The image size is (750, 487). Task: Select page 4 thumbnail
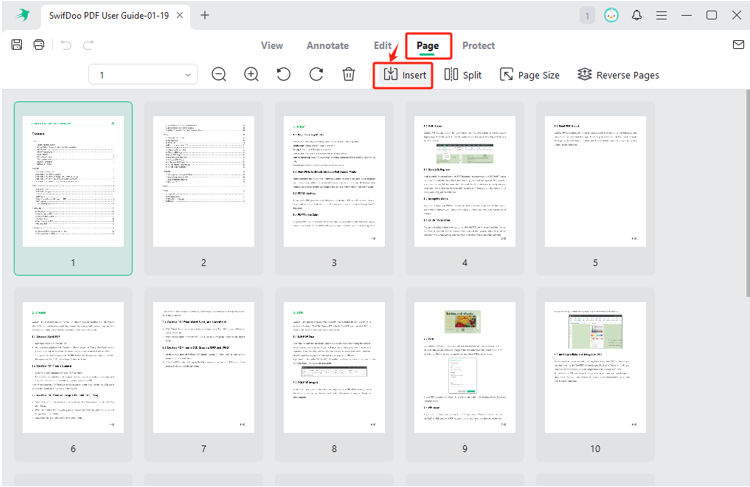point(465,188)
